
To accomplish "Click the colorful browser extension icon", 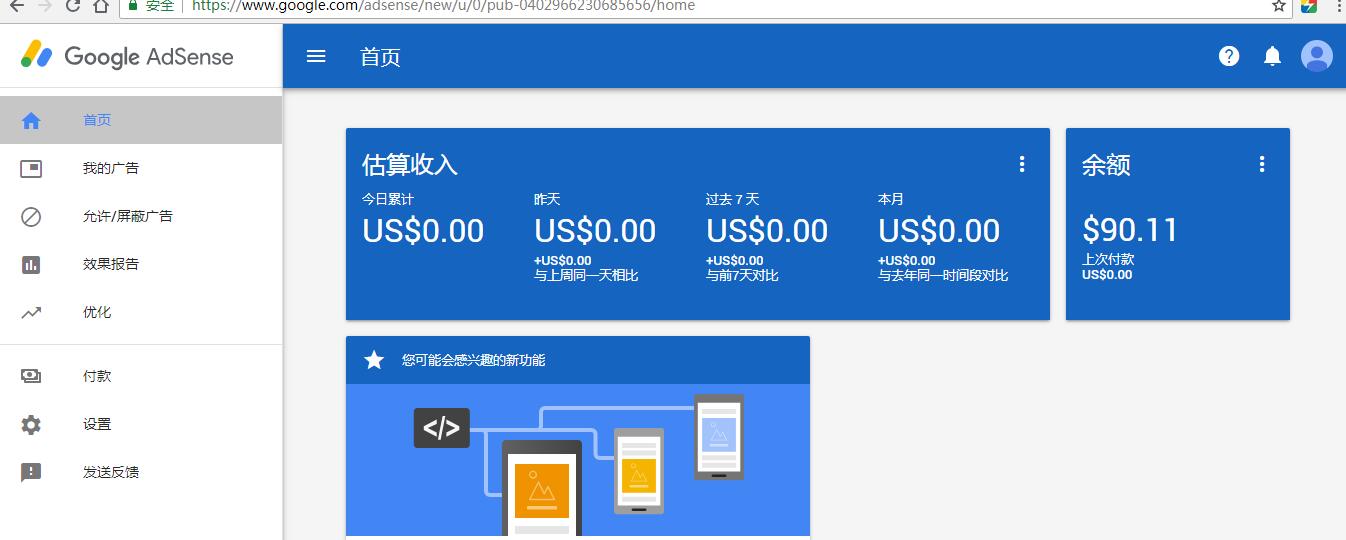I will 1309,6.
